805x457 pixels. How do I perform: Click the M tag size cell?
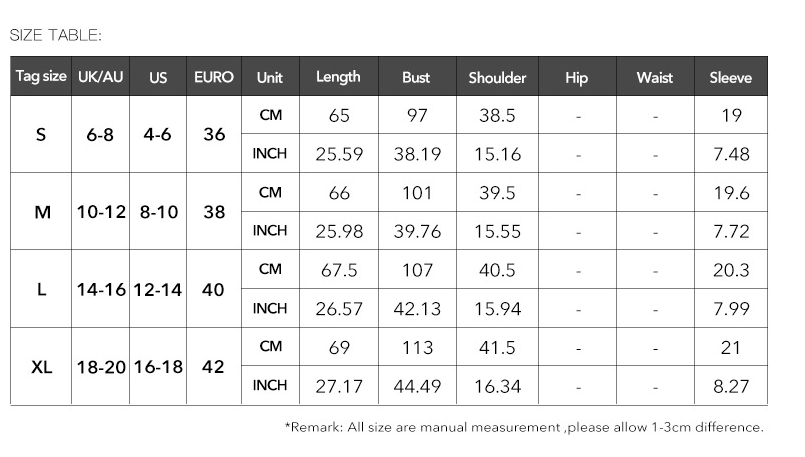(41, 212)
